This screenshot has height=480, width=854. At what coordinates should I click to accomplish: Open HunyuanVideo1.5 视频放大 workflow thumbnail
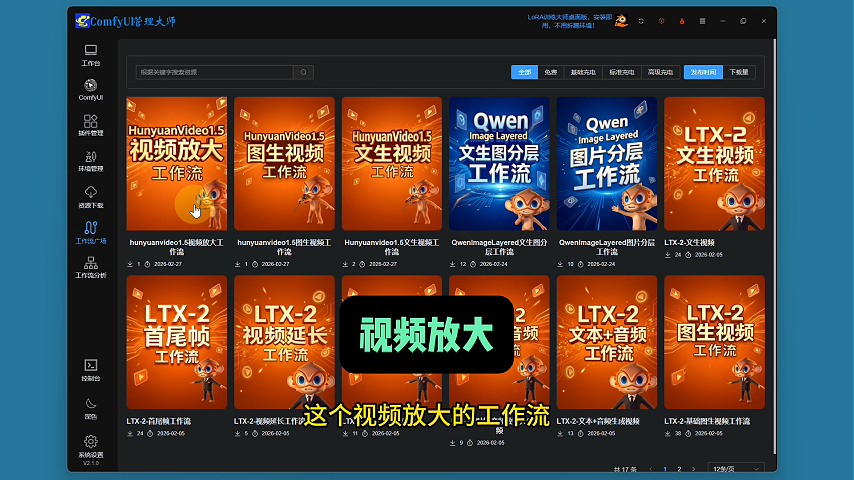176,163
